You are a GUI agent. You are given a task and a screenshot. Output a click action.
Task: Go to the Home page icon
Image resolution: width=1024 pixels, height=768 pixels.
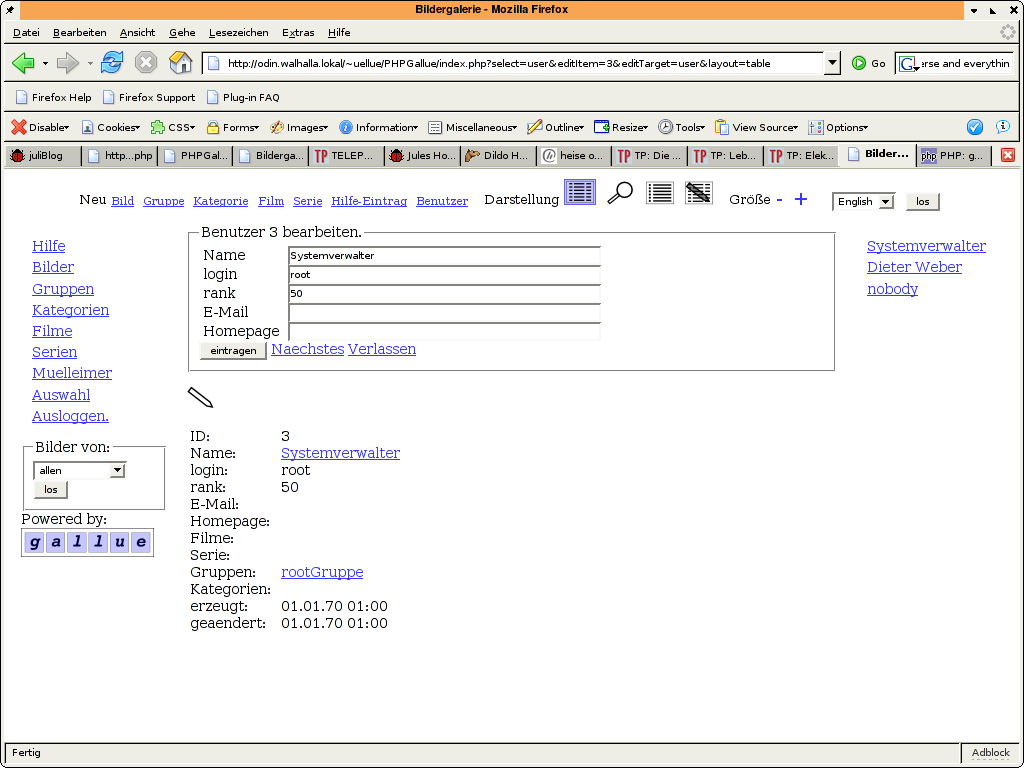[x=180, y=63]
